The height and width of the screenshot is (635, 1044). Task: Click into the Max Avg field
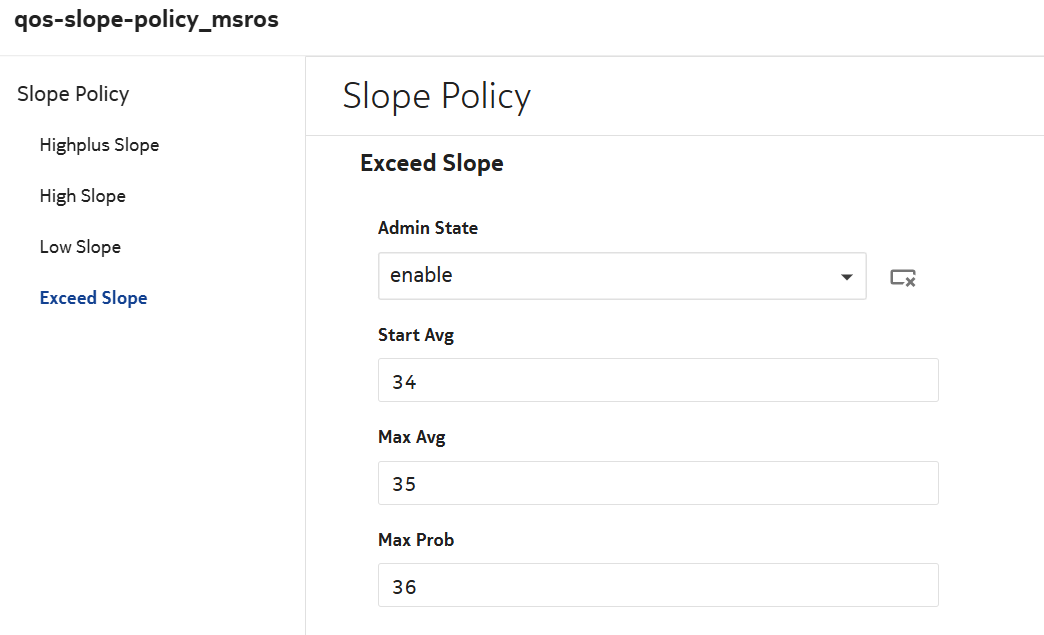[658, 483]
